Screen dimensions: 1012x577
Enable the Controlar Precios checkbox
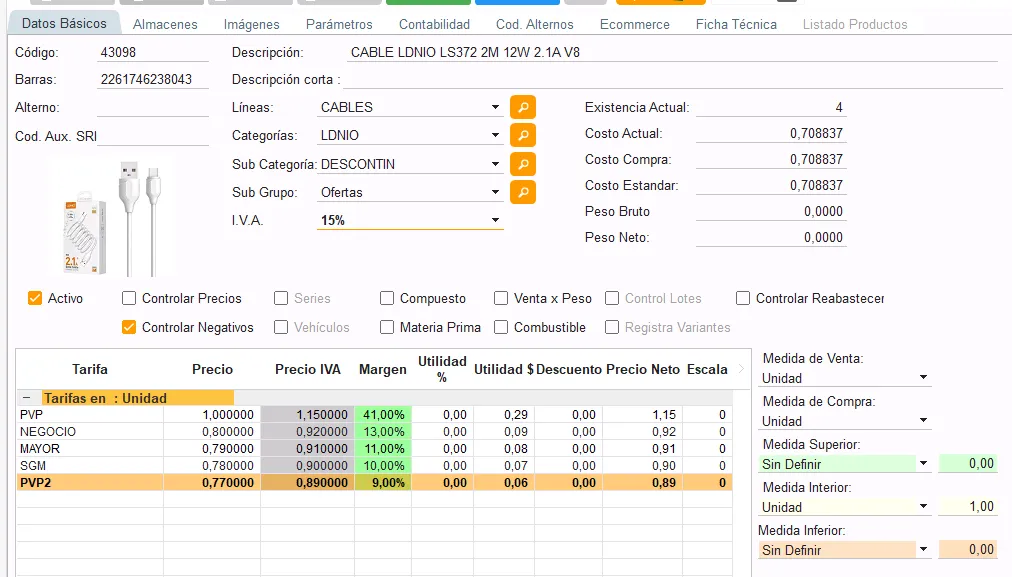point(129,298)
